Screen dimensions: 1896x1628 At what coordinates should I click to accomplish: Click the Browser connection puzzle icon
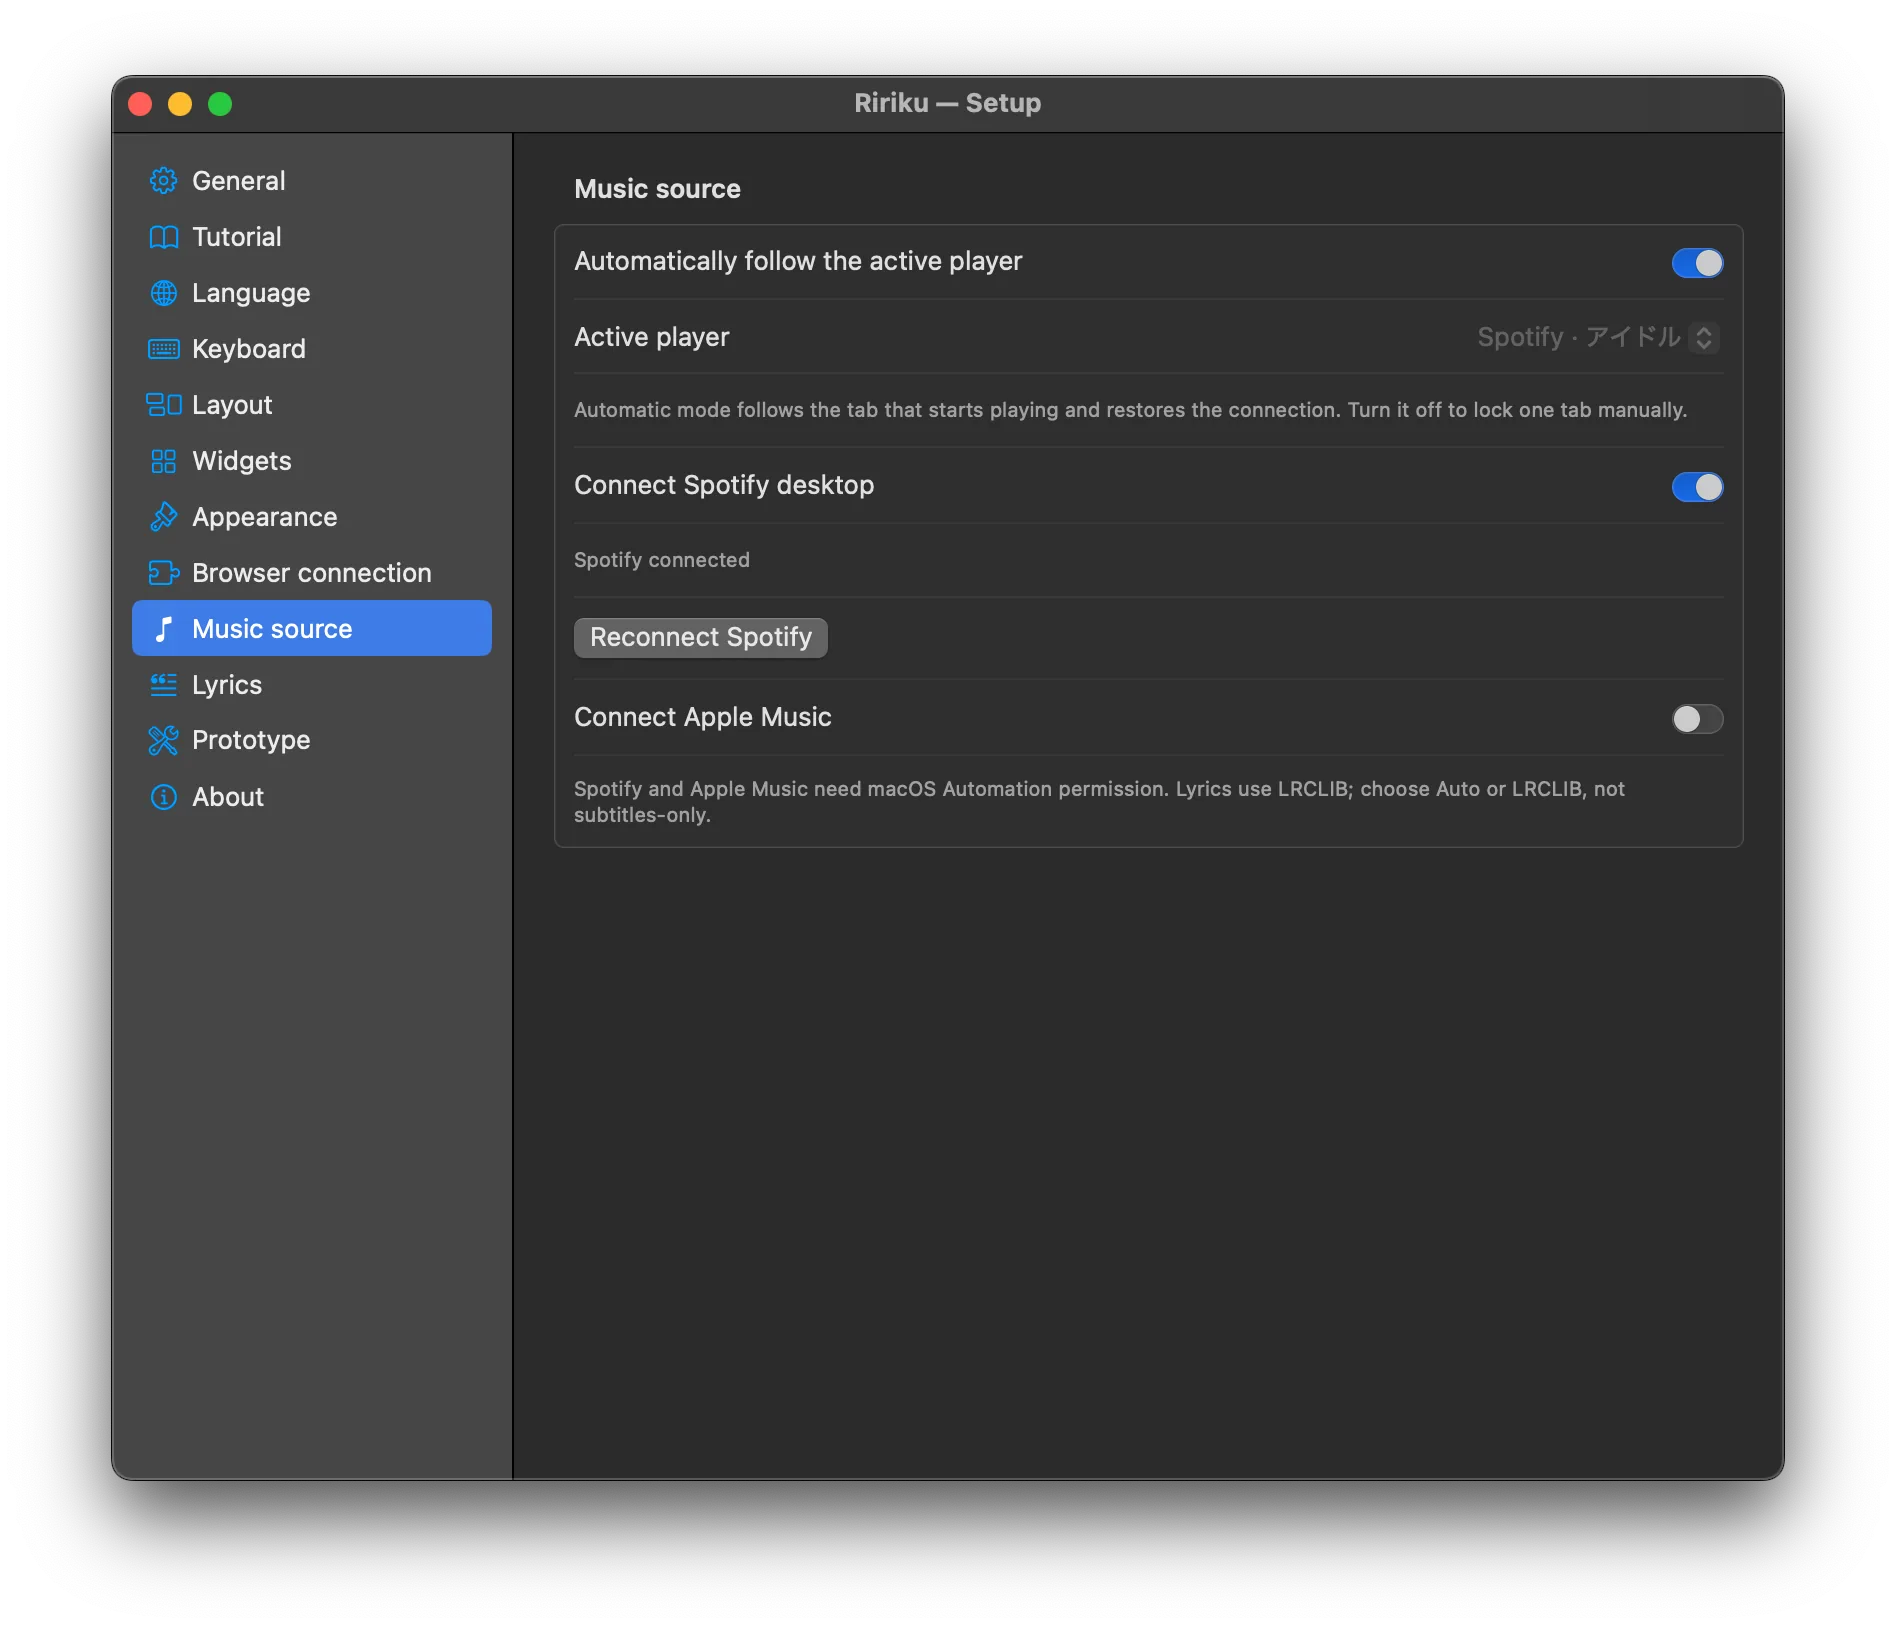(x=163, y=573)
